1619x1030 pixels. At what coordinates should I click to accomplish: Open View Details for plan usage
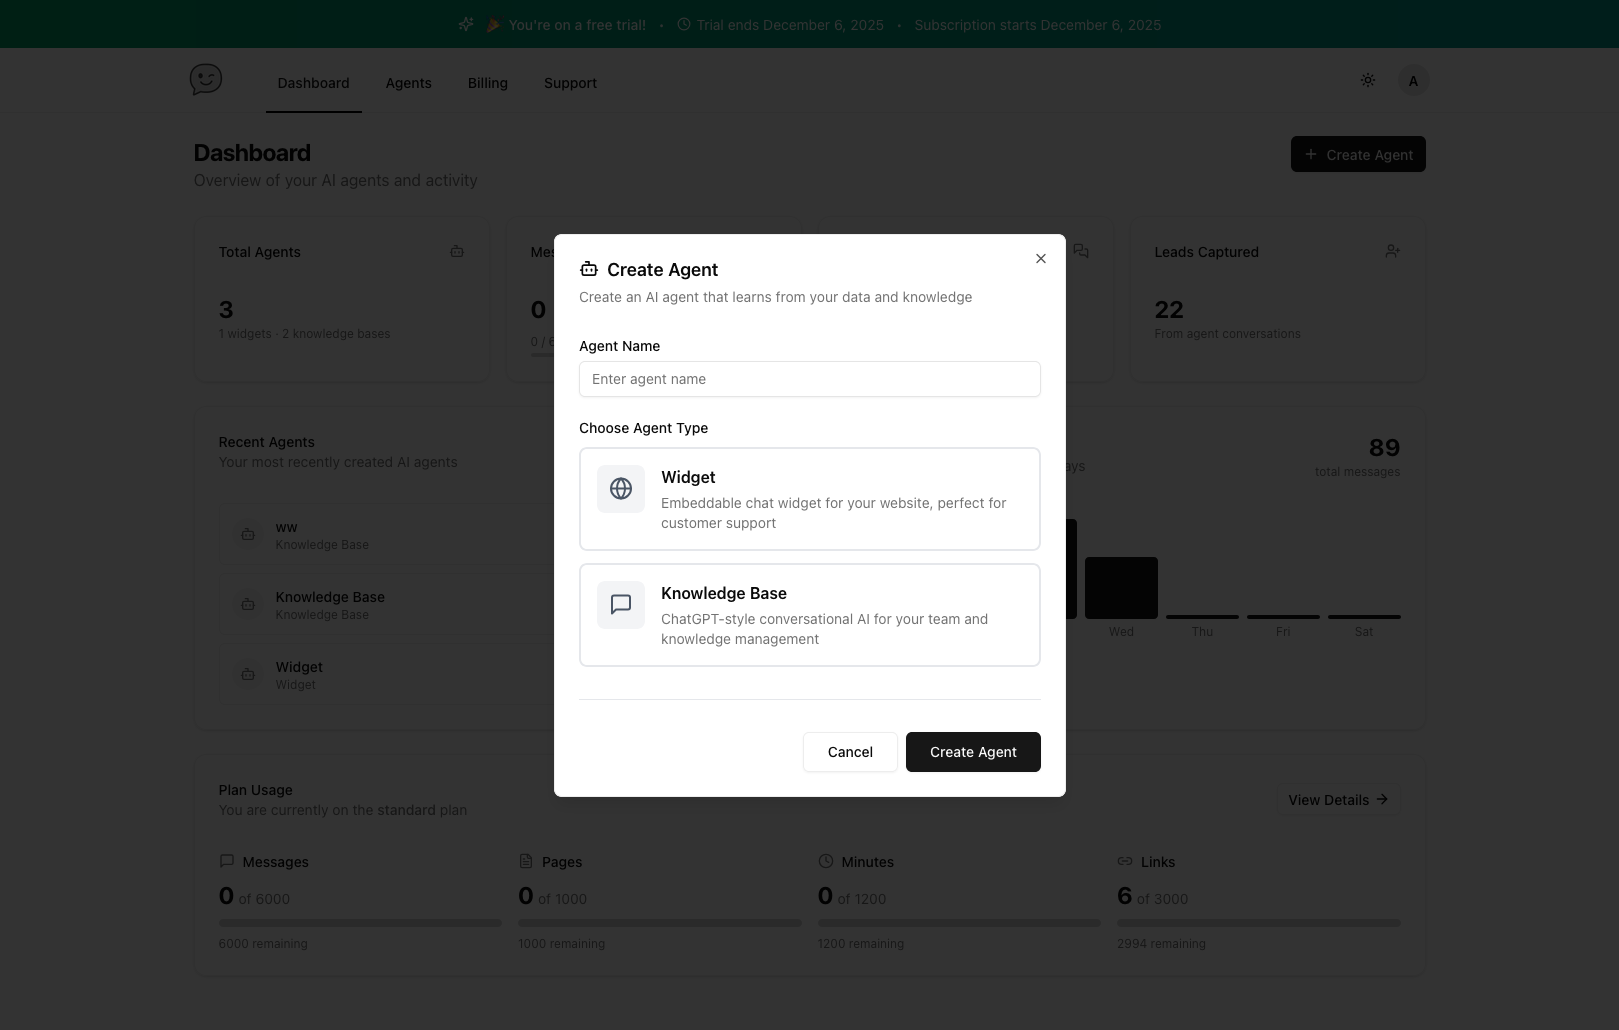1337,800
